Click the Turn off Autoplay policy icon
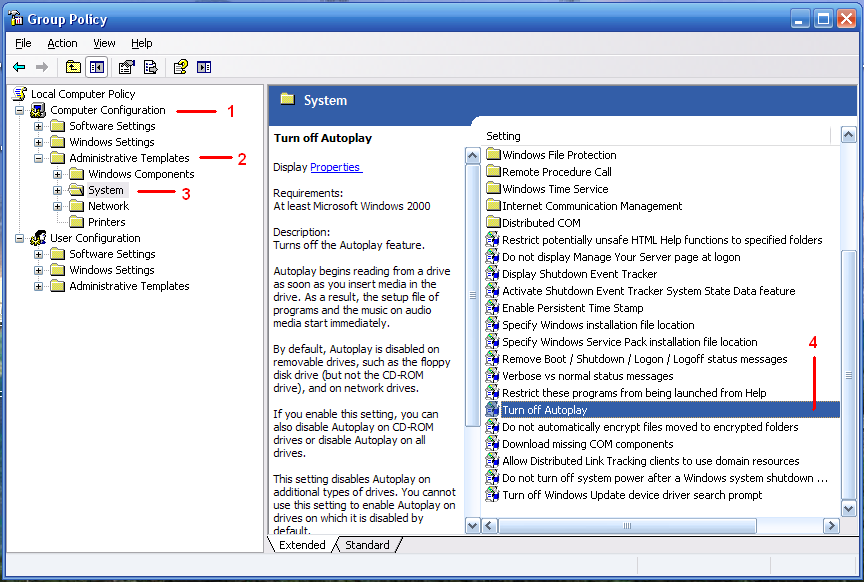The height and width of the screenshot is (582, 864). coord(492,410)
